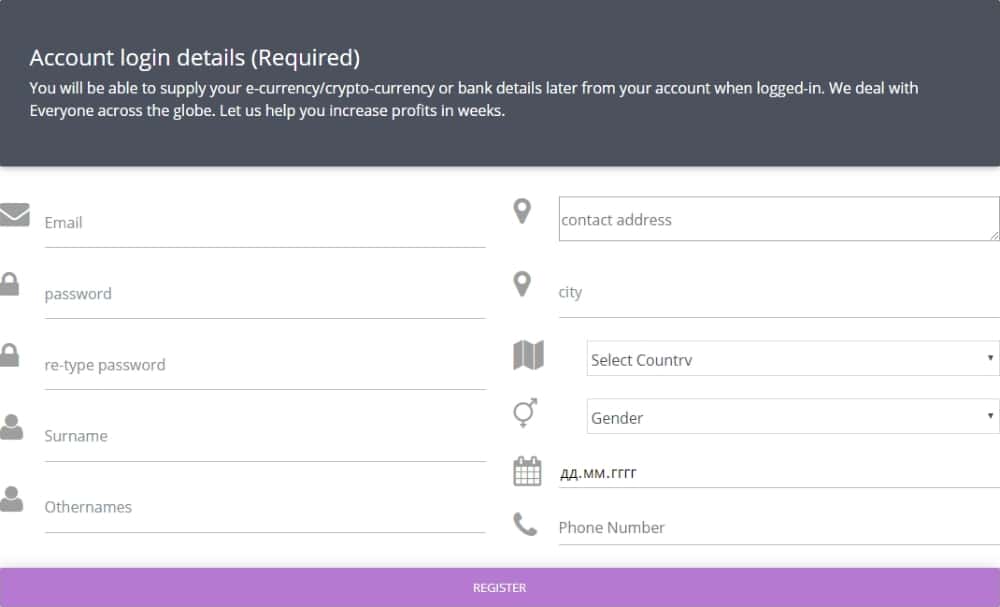Click the gender symbol icon

[x=526, y=413]
